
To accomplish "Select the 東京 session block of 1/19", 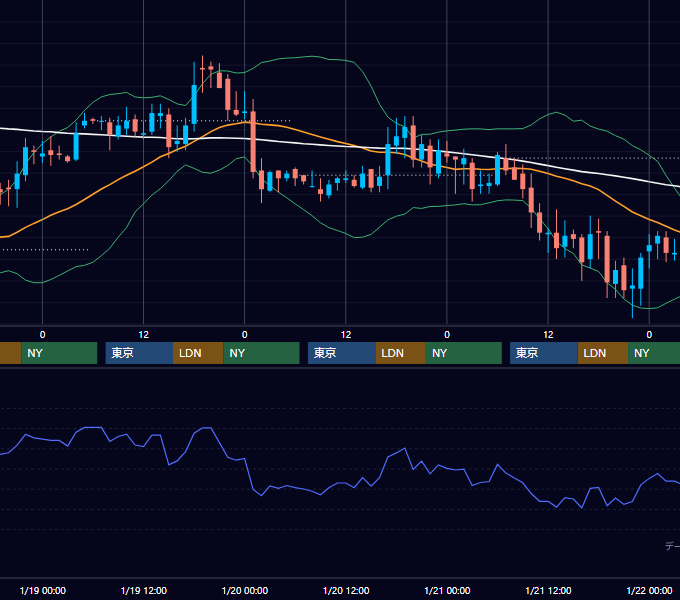I will pos(139,353).
